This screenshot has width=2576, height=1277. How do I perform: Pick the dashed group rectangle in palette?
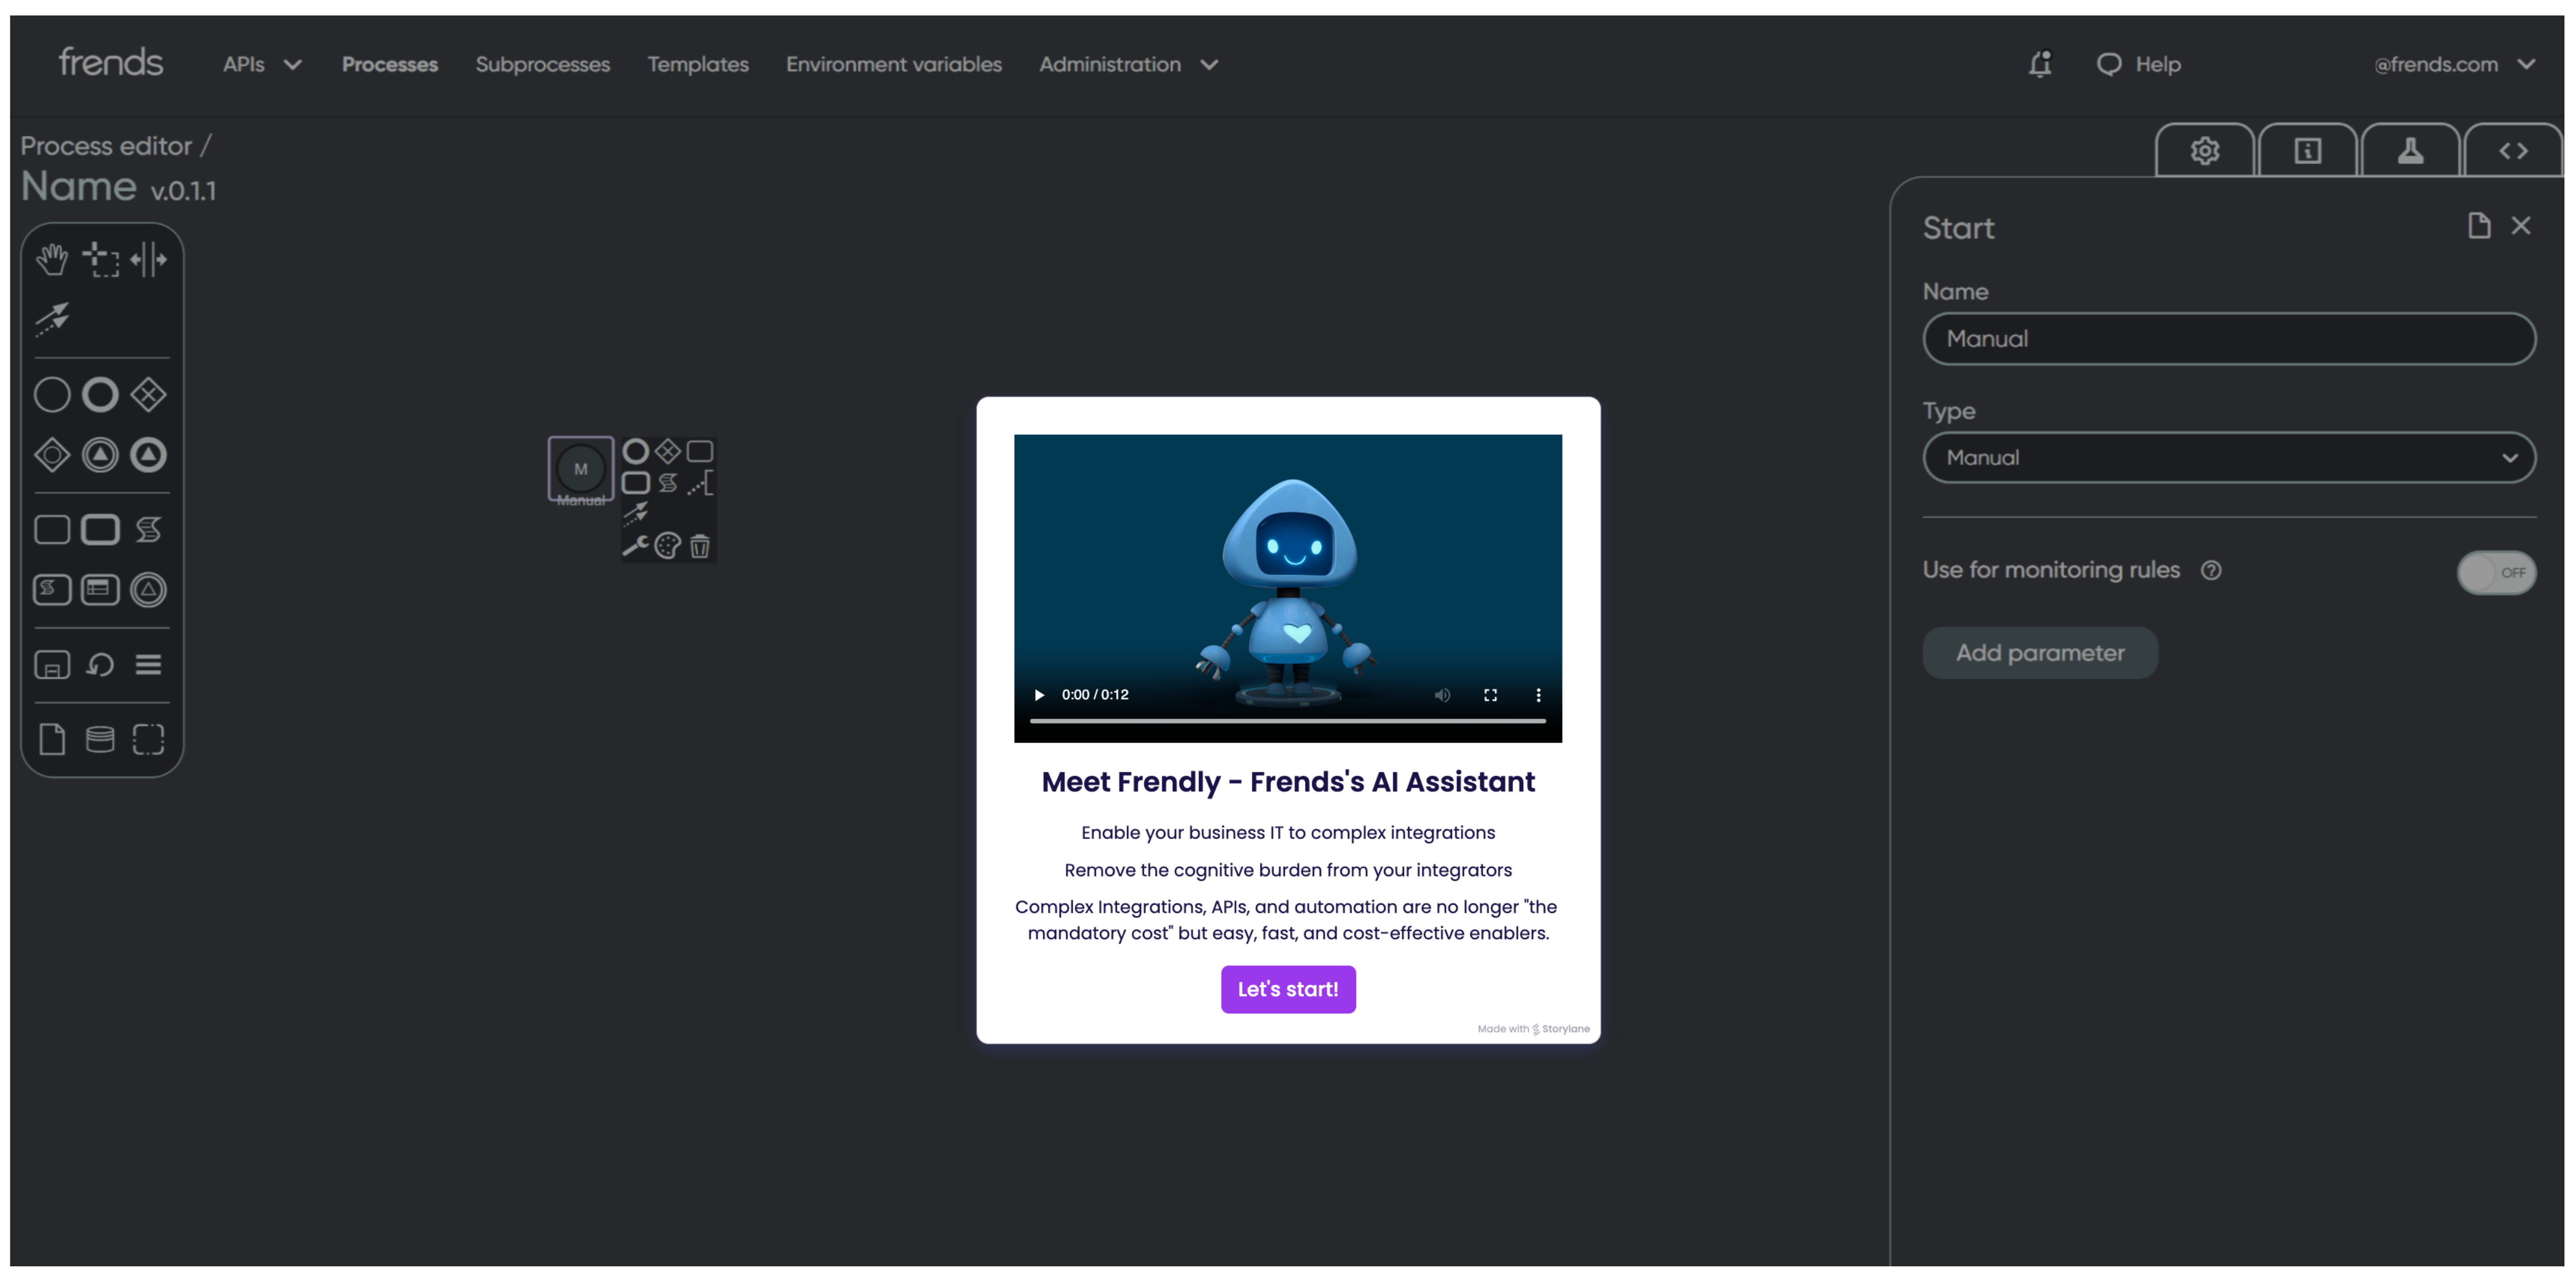[148, 740]
